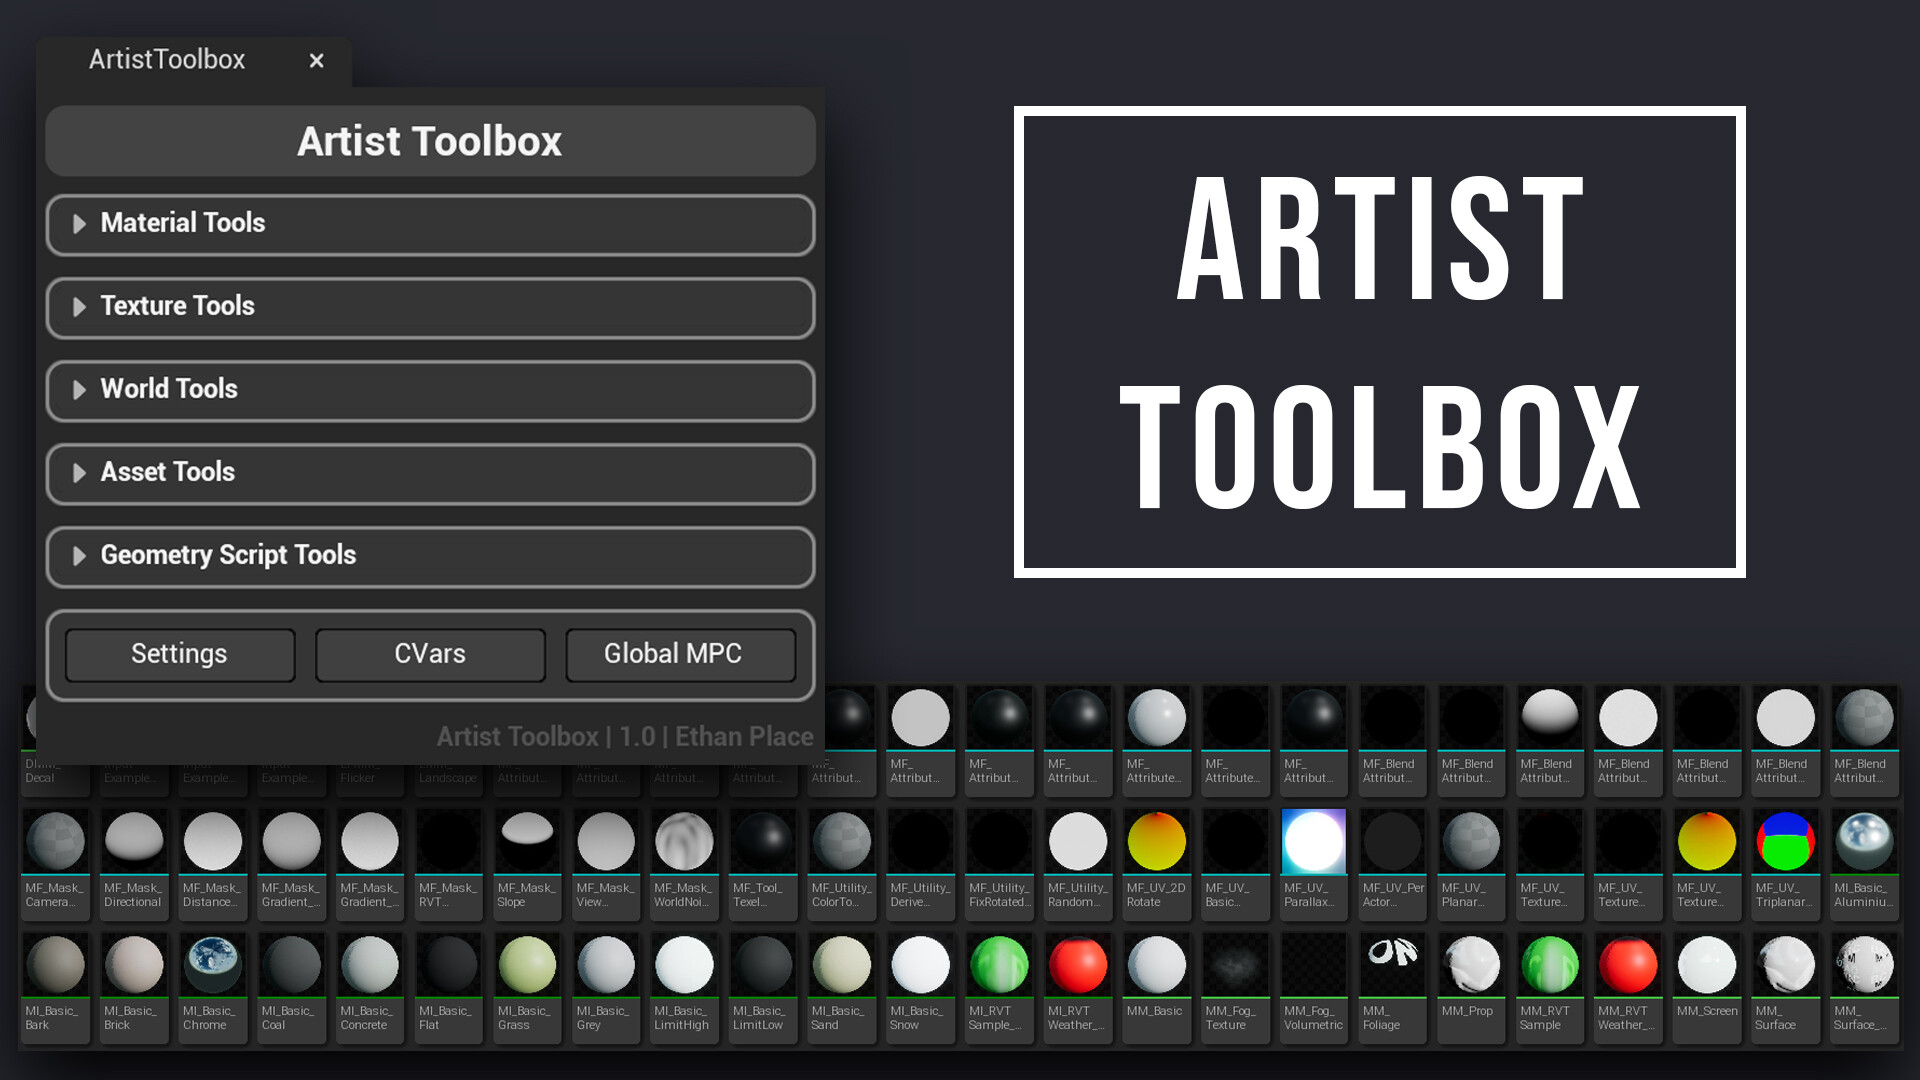Select the MM_Fog_Volumetric asset

point(1313,965)
